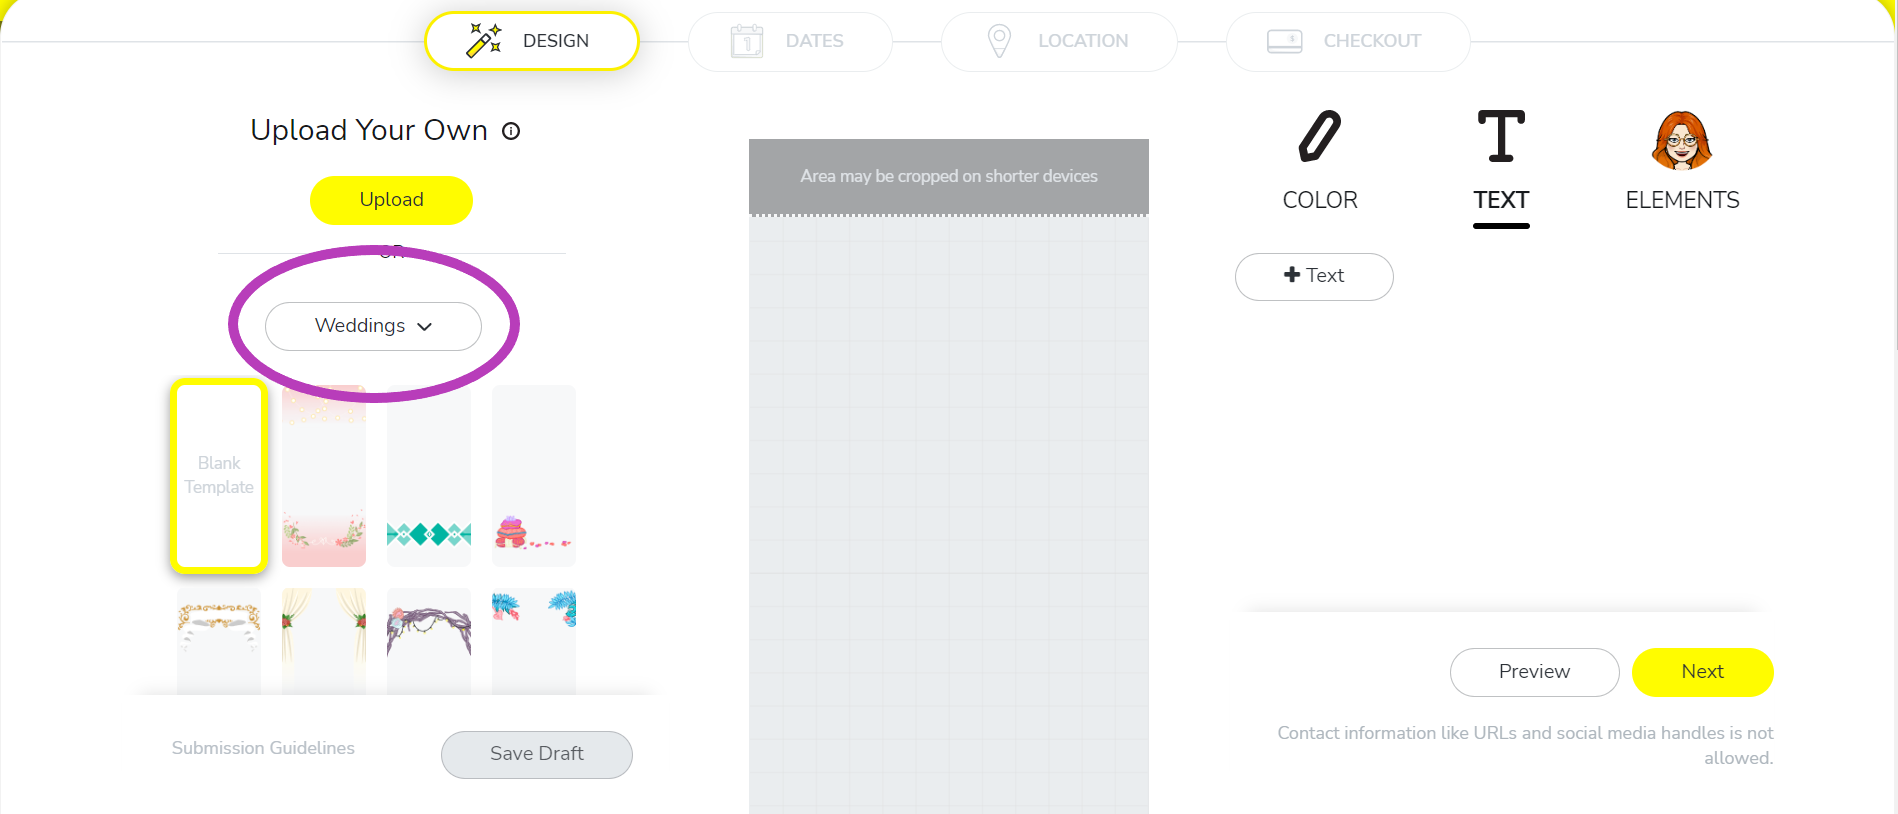Viewport: 1898px width, 814px height.
Task: Go to the LOCATION step
Action: (x=1059, y=41)
